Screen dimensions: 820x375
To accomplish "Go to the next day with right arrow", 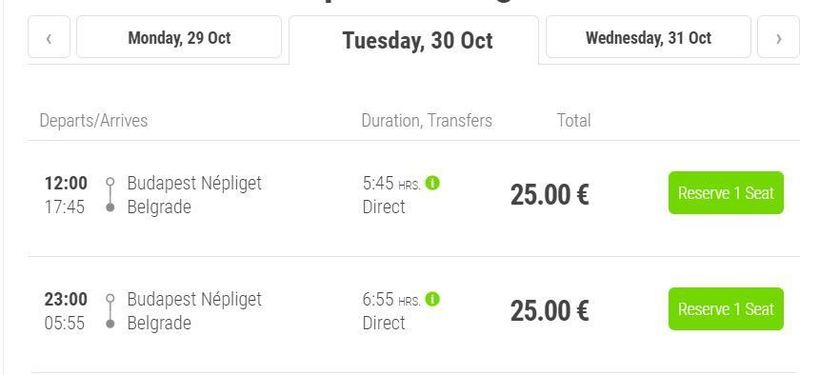I will point(778,37).
